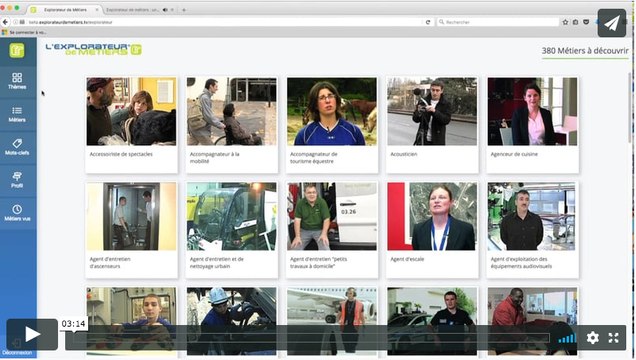This screenshot has width=636, height=360.
Task: Open Mots-clefs in the sidebar
Action: point(17,147)
